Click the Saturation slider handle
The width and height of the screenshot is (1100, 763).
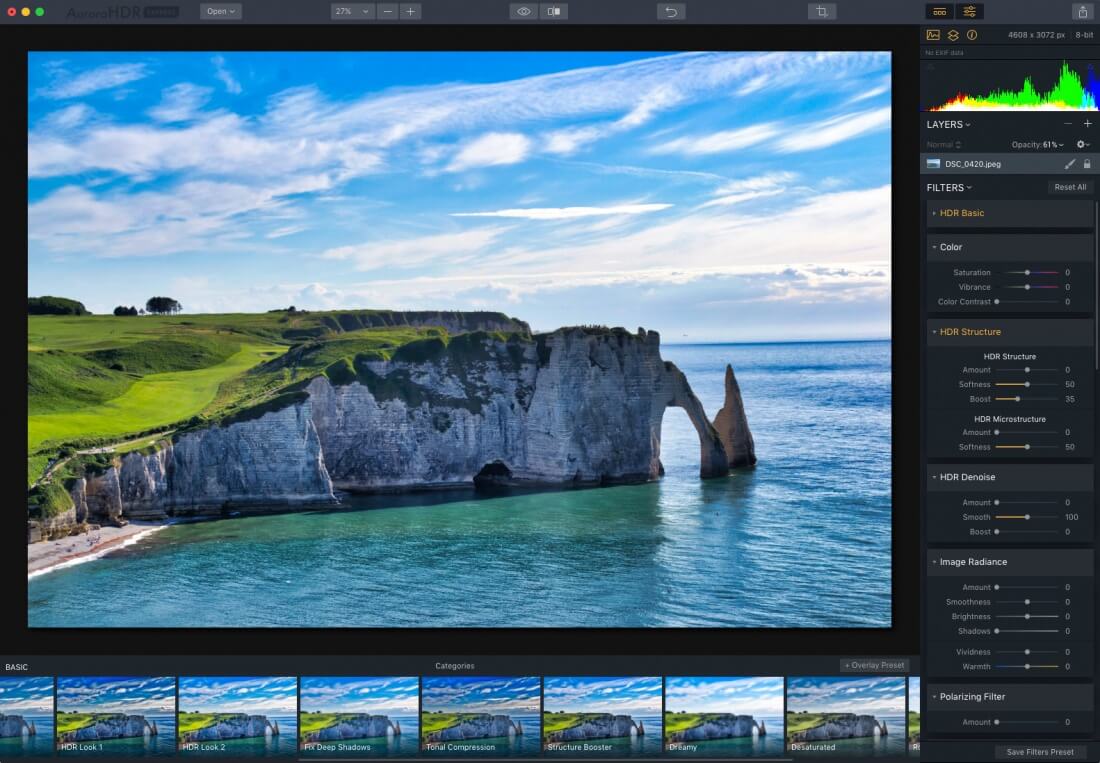(1027, 272)
